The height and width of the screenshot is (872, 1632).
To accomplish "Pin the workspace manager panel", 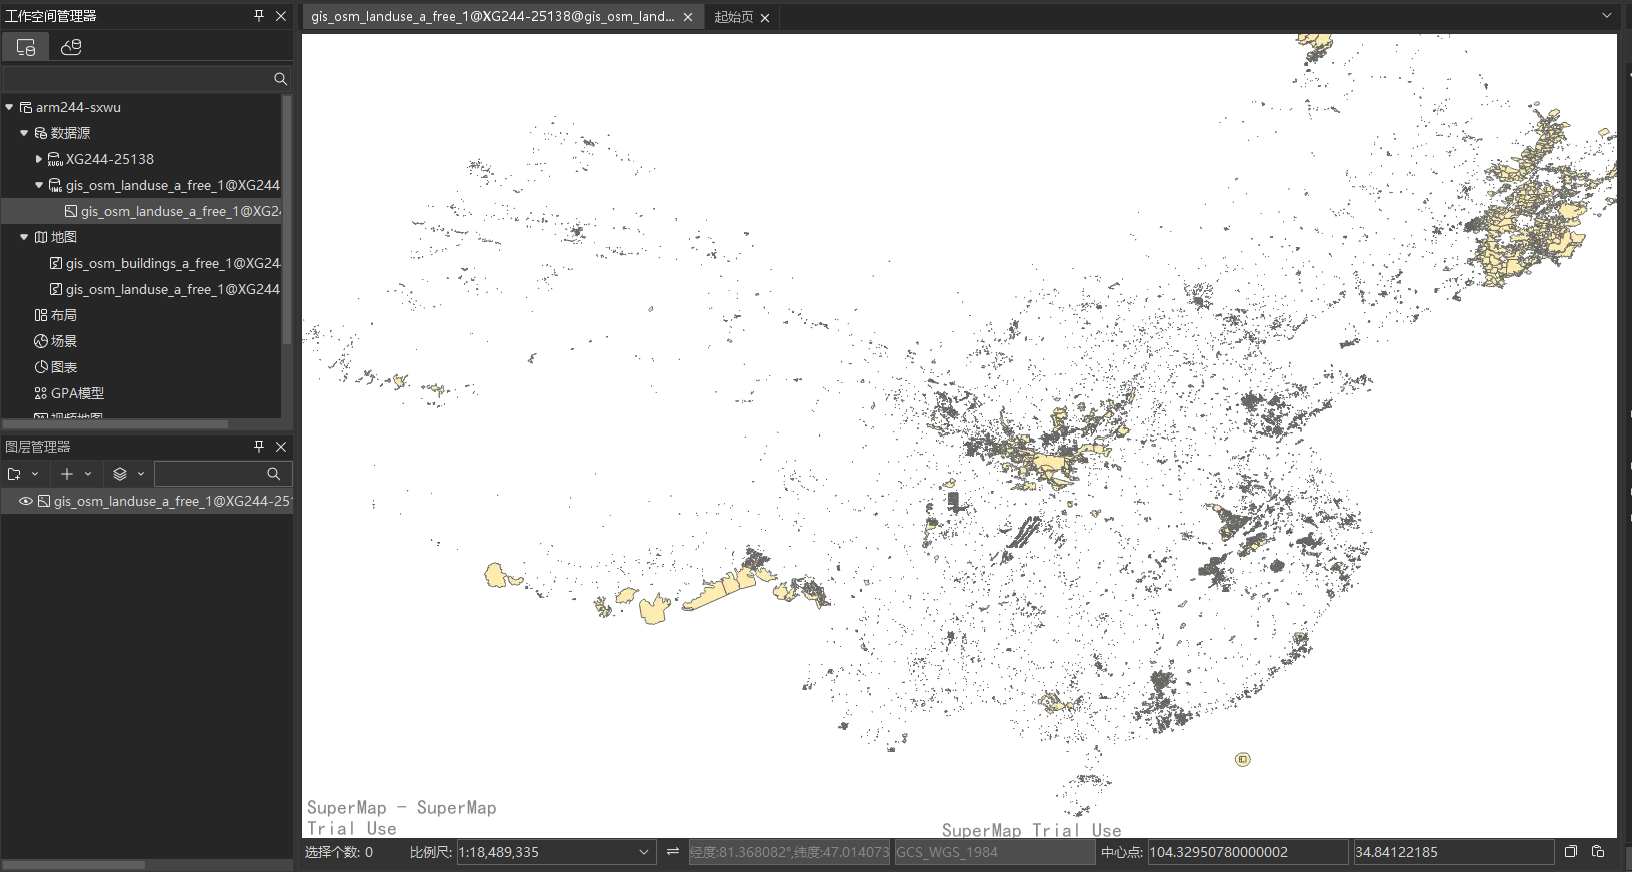I will 259,16.
